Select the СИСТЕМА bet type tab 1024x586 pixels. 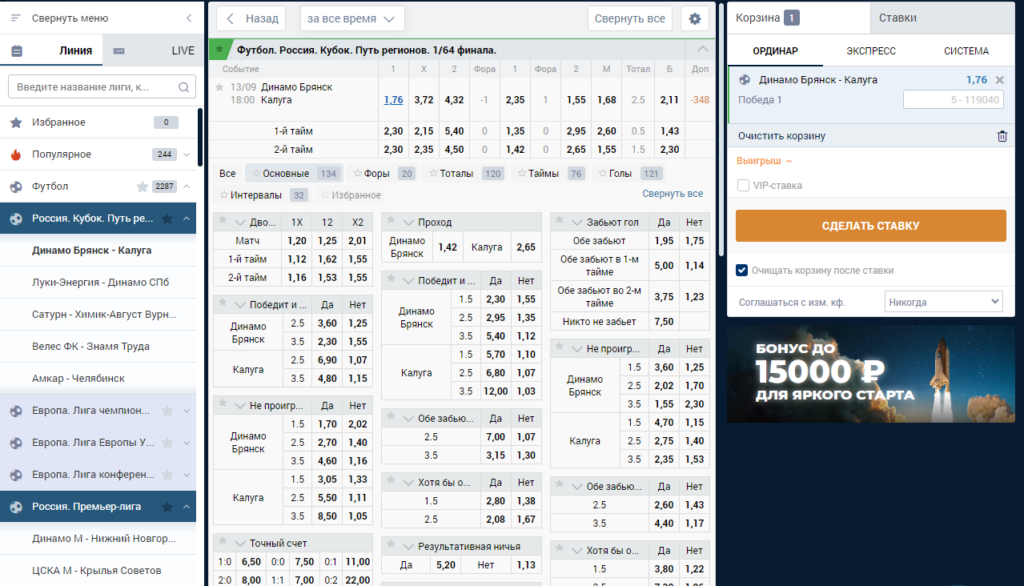(x=966, y=50)
